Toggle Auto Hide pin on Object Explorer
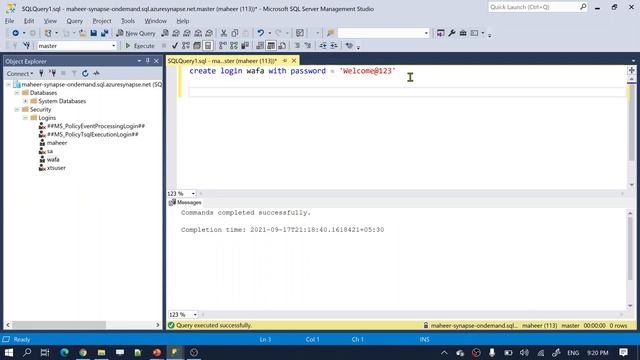The image size is (640, 360). point(148,61)
